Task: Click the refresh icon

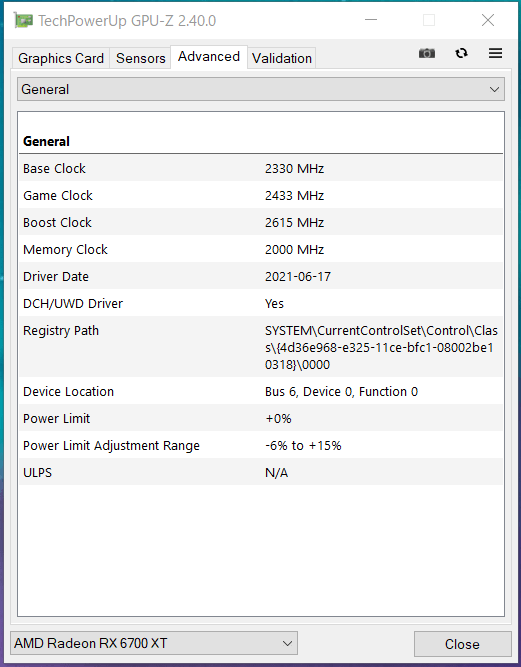Action: click(461, 53)
